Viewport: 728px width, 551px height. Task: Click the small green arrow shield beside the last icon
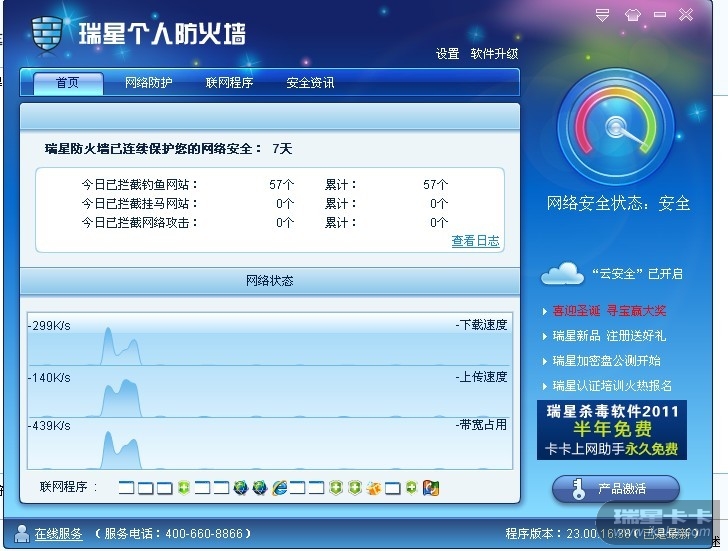[x=411, y=487]
